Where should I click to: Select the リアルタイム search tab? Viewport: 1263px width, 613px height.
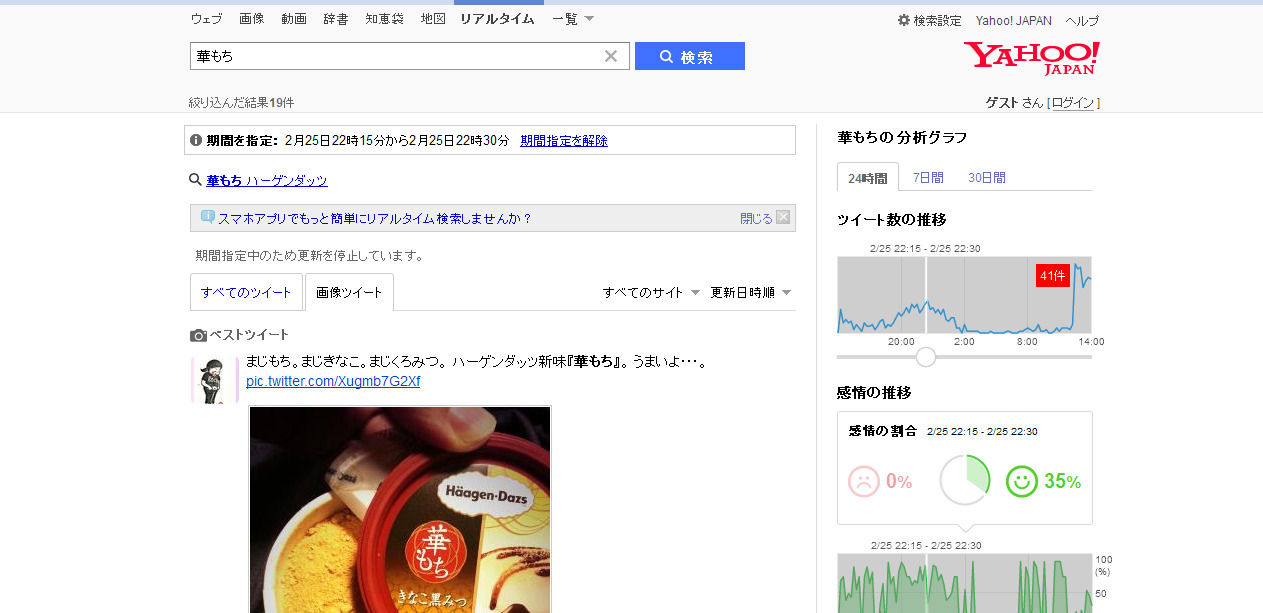click(x=497, y=18)
